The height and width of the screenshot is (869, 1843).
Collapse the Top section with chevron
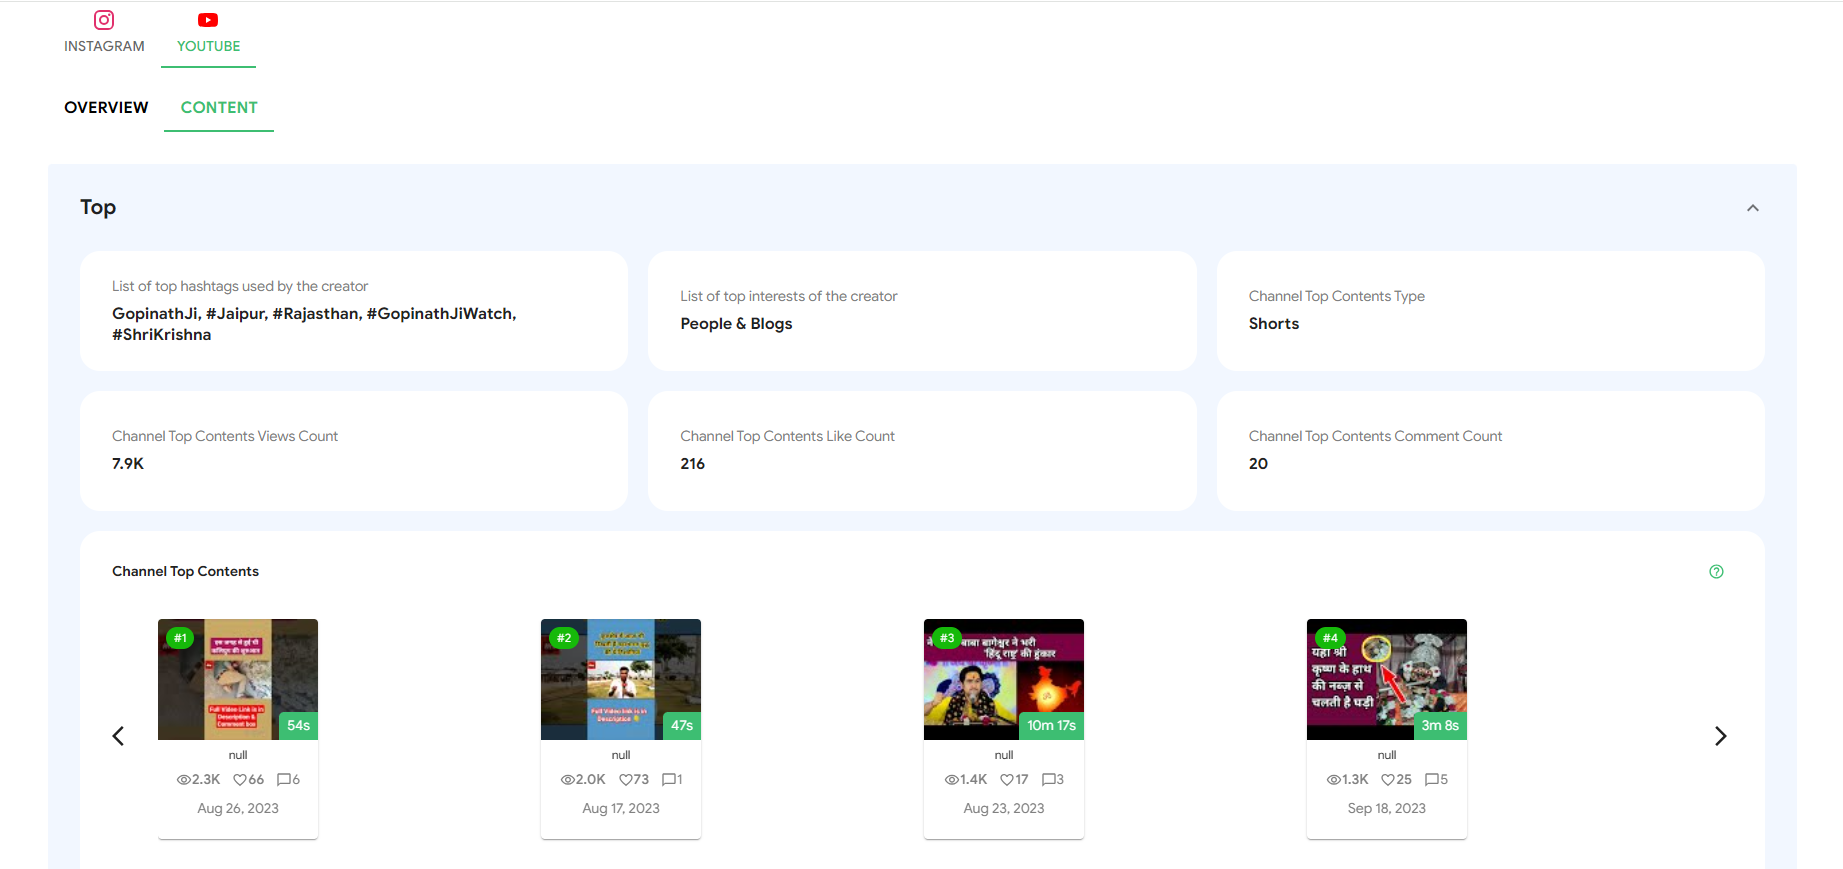pos(1752,208)
